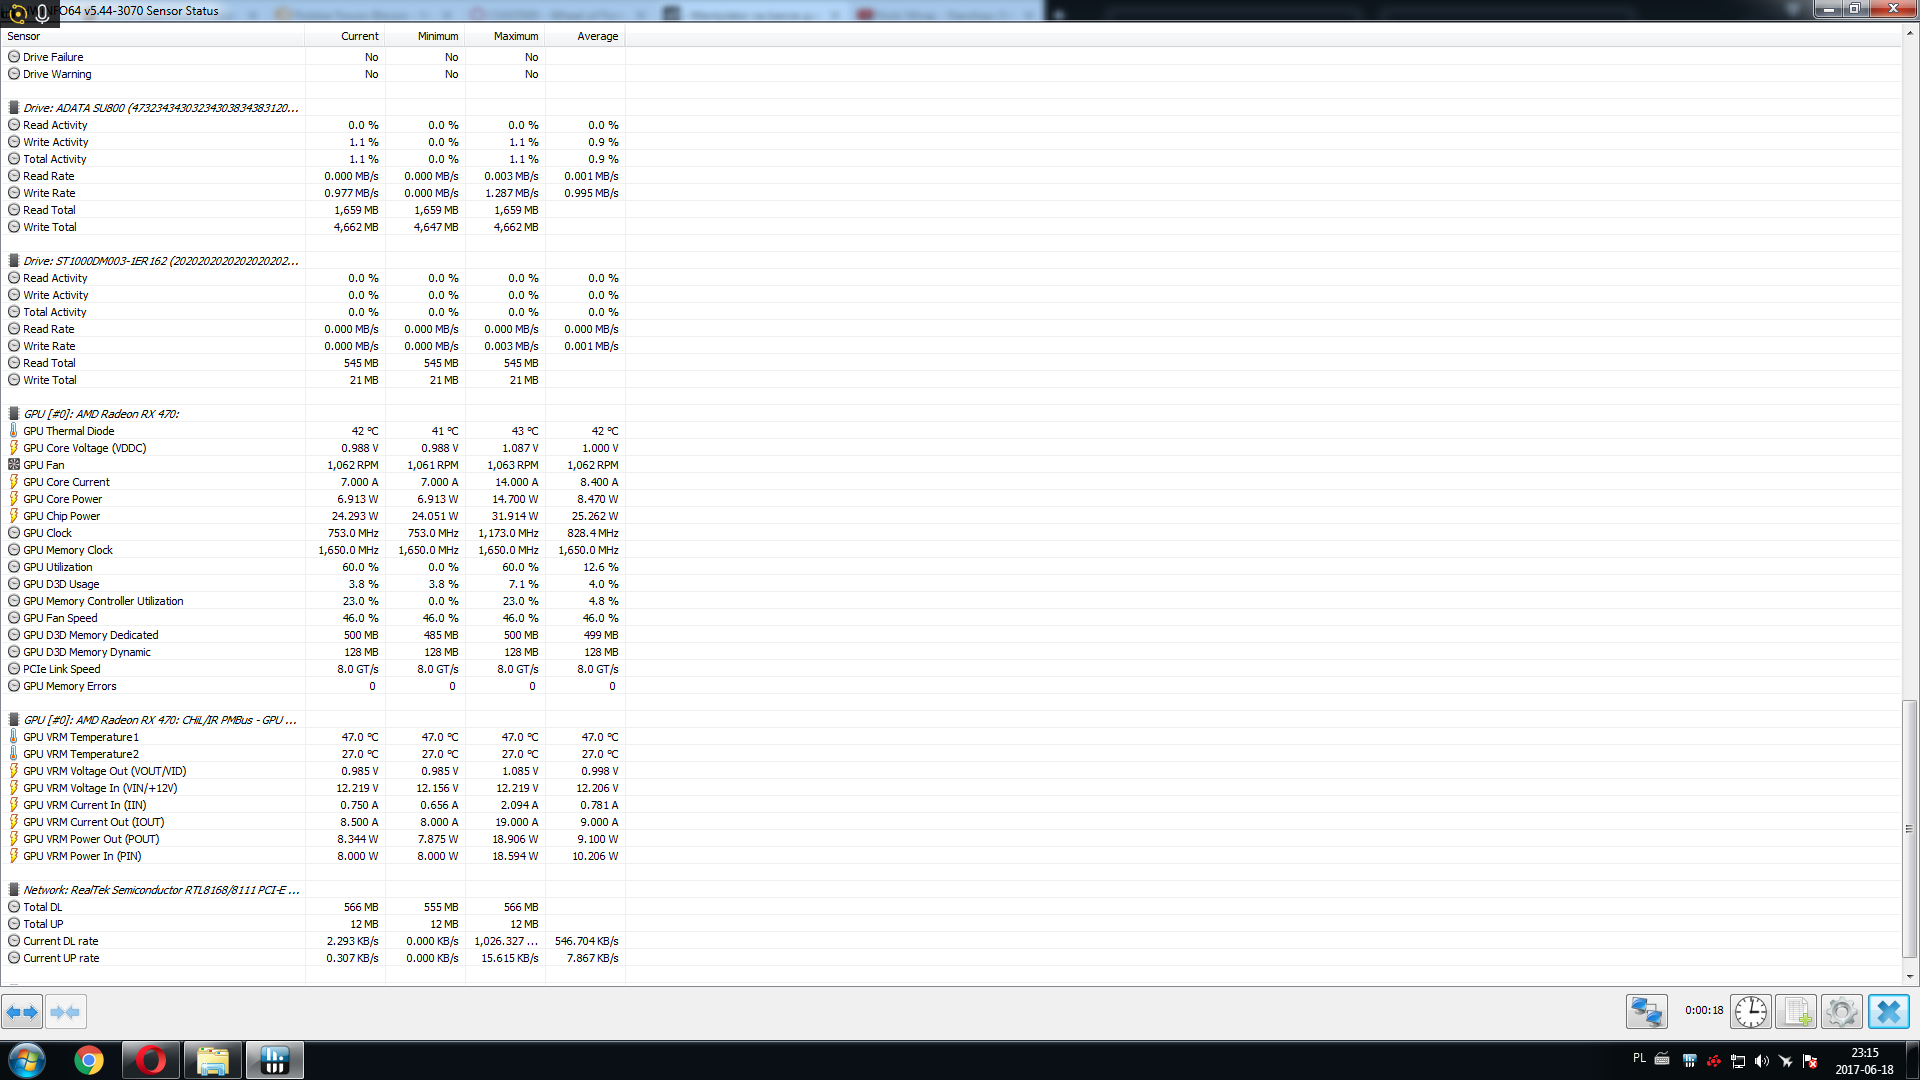Image resolution: width=1920 pixels, height=1080 pixels.
Task: Select GPU VRM Voltage In (VIN/+12V) row
Action: (x=313, y=788)
